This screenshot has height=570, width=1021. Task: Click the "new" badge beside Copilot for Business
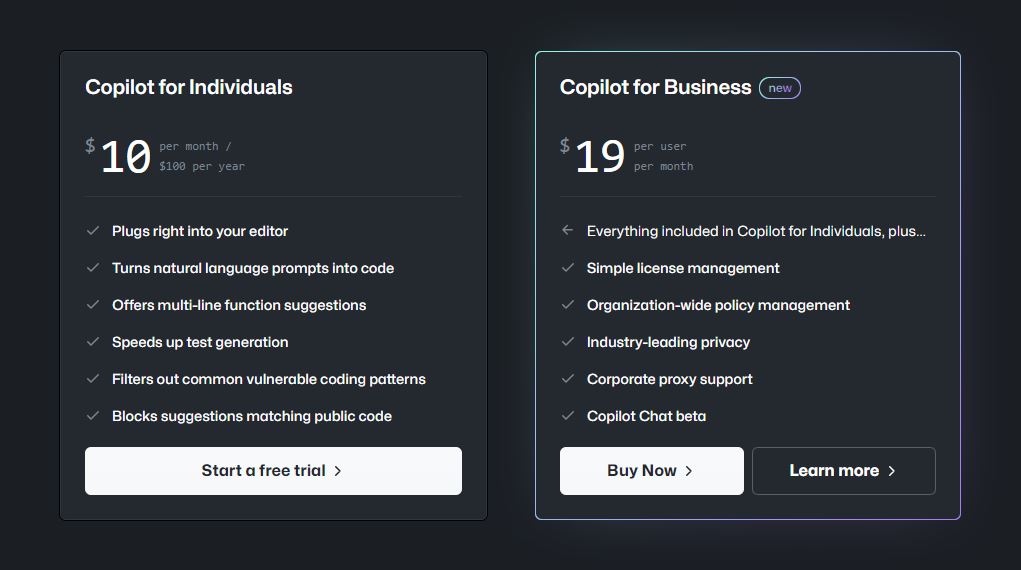(x=780, y=88)
